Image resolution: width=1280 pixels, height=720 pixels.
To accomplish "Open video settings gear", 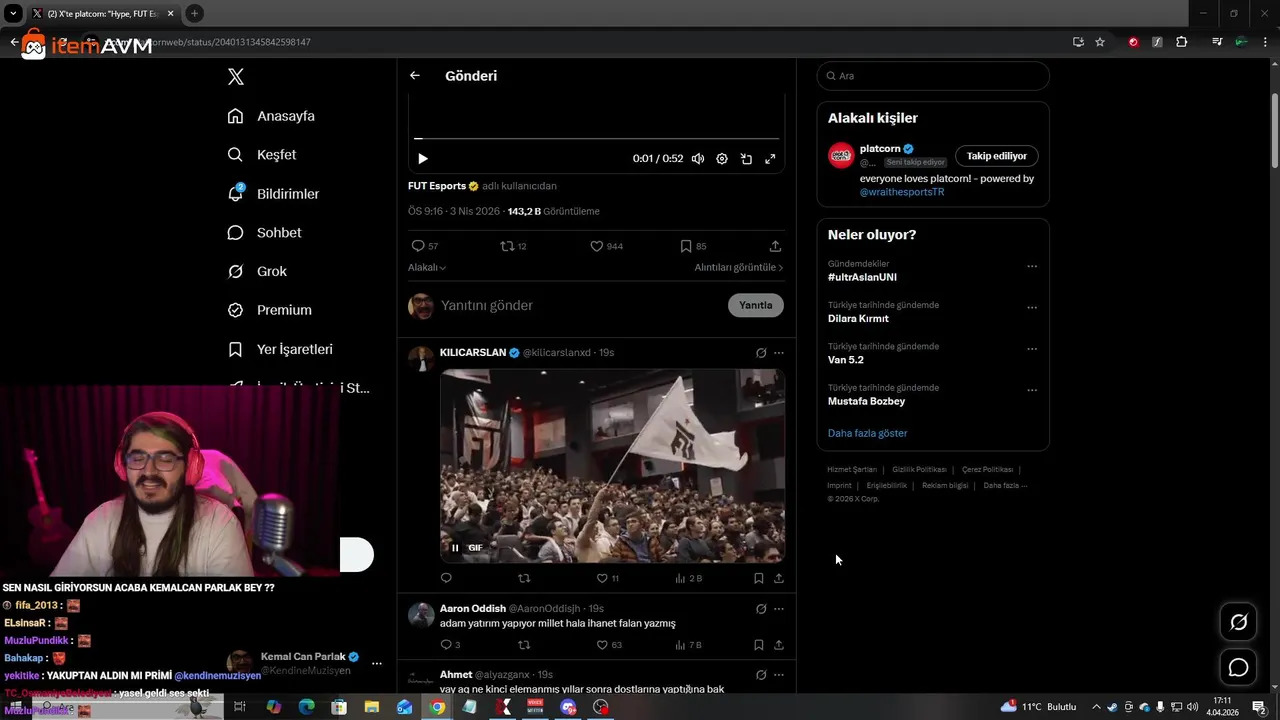I will [x=722, y=159].
